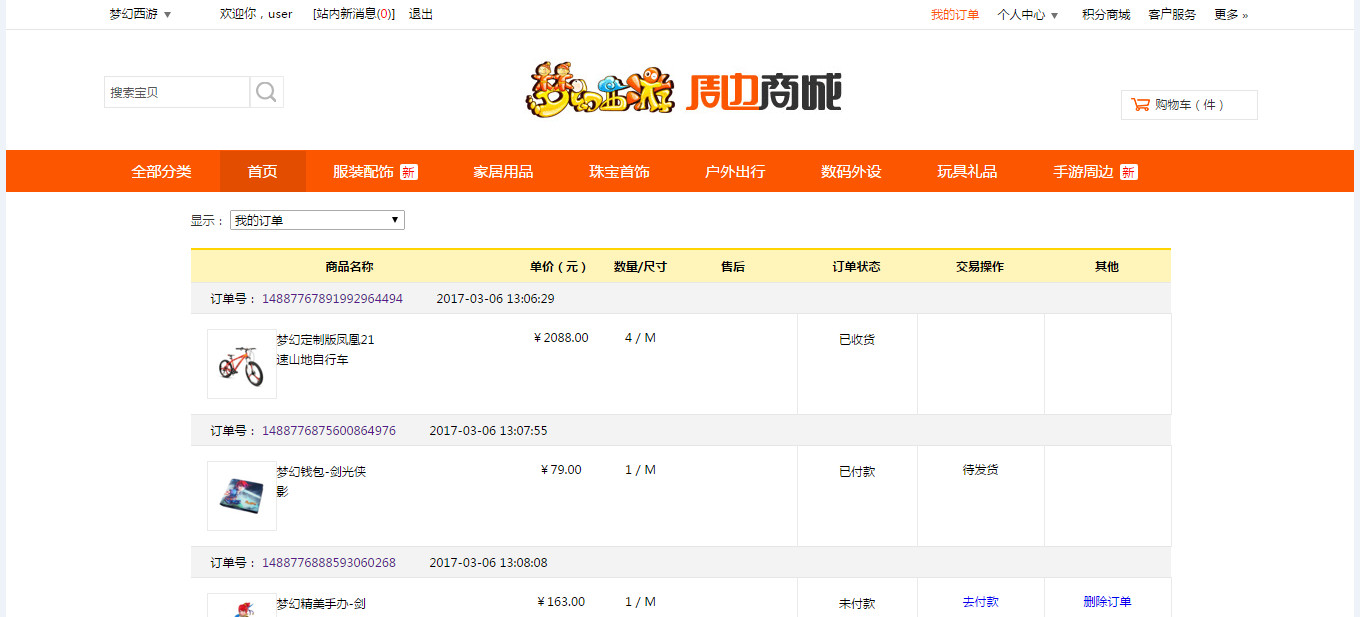Screen dimensions: 1360x617
Task: Click the 商品名称 column header
Action: pyautogui.click(x=349, y=267)
